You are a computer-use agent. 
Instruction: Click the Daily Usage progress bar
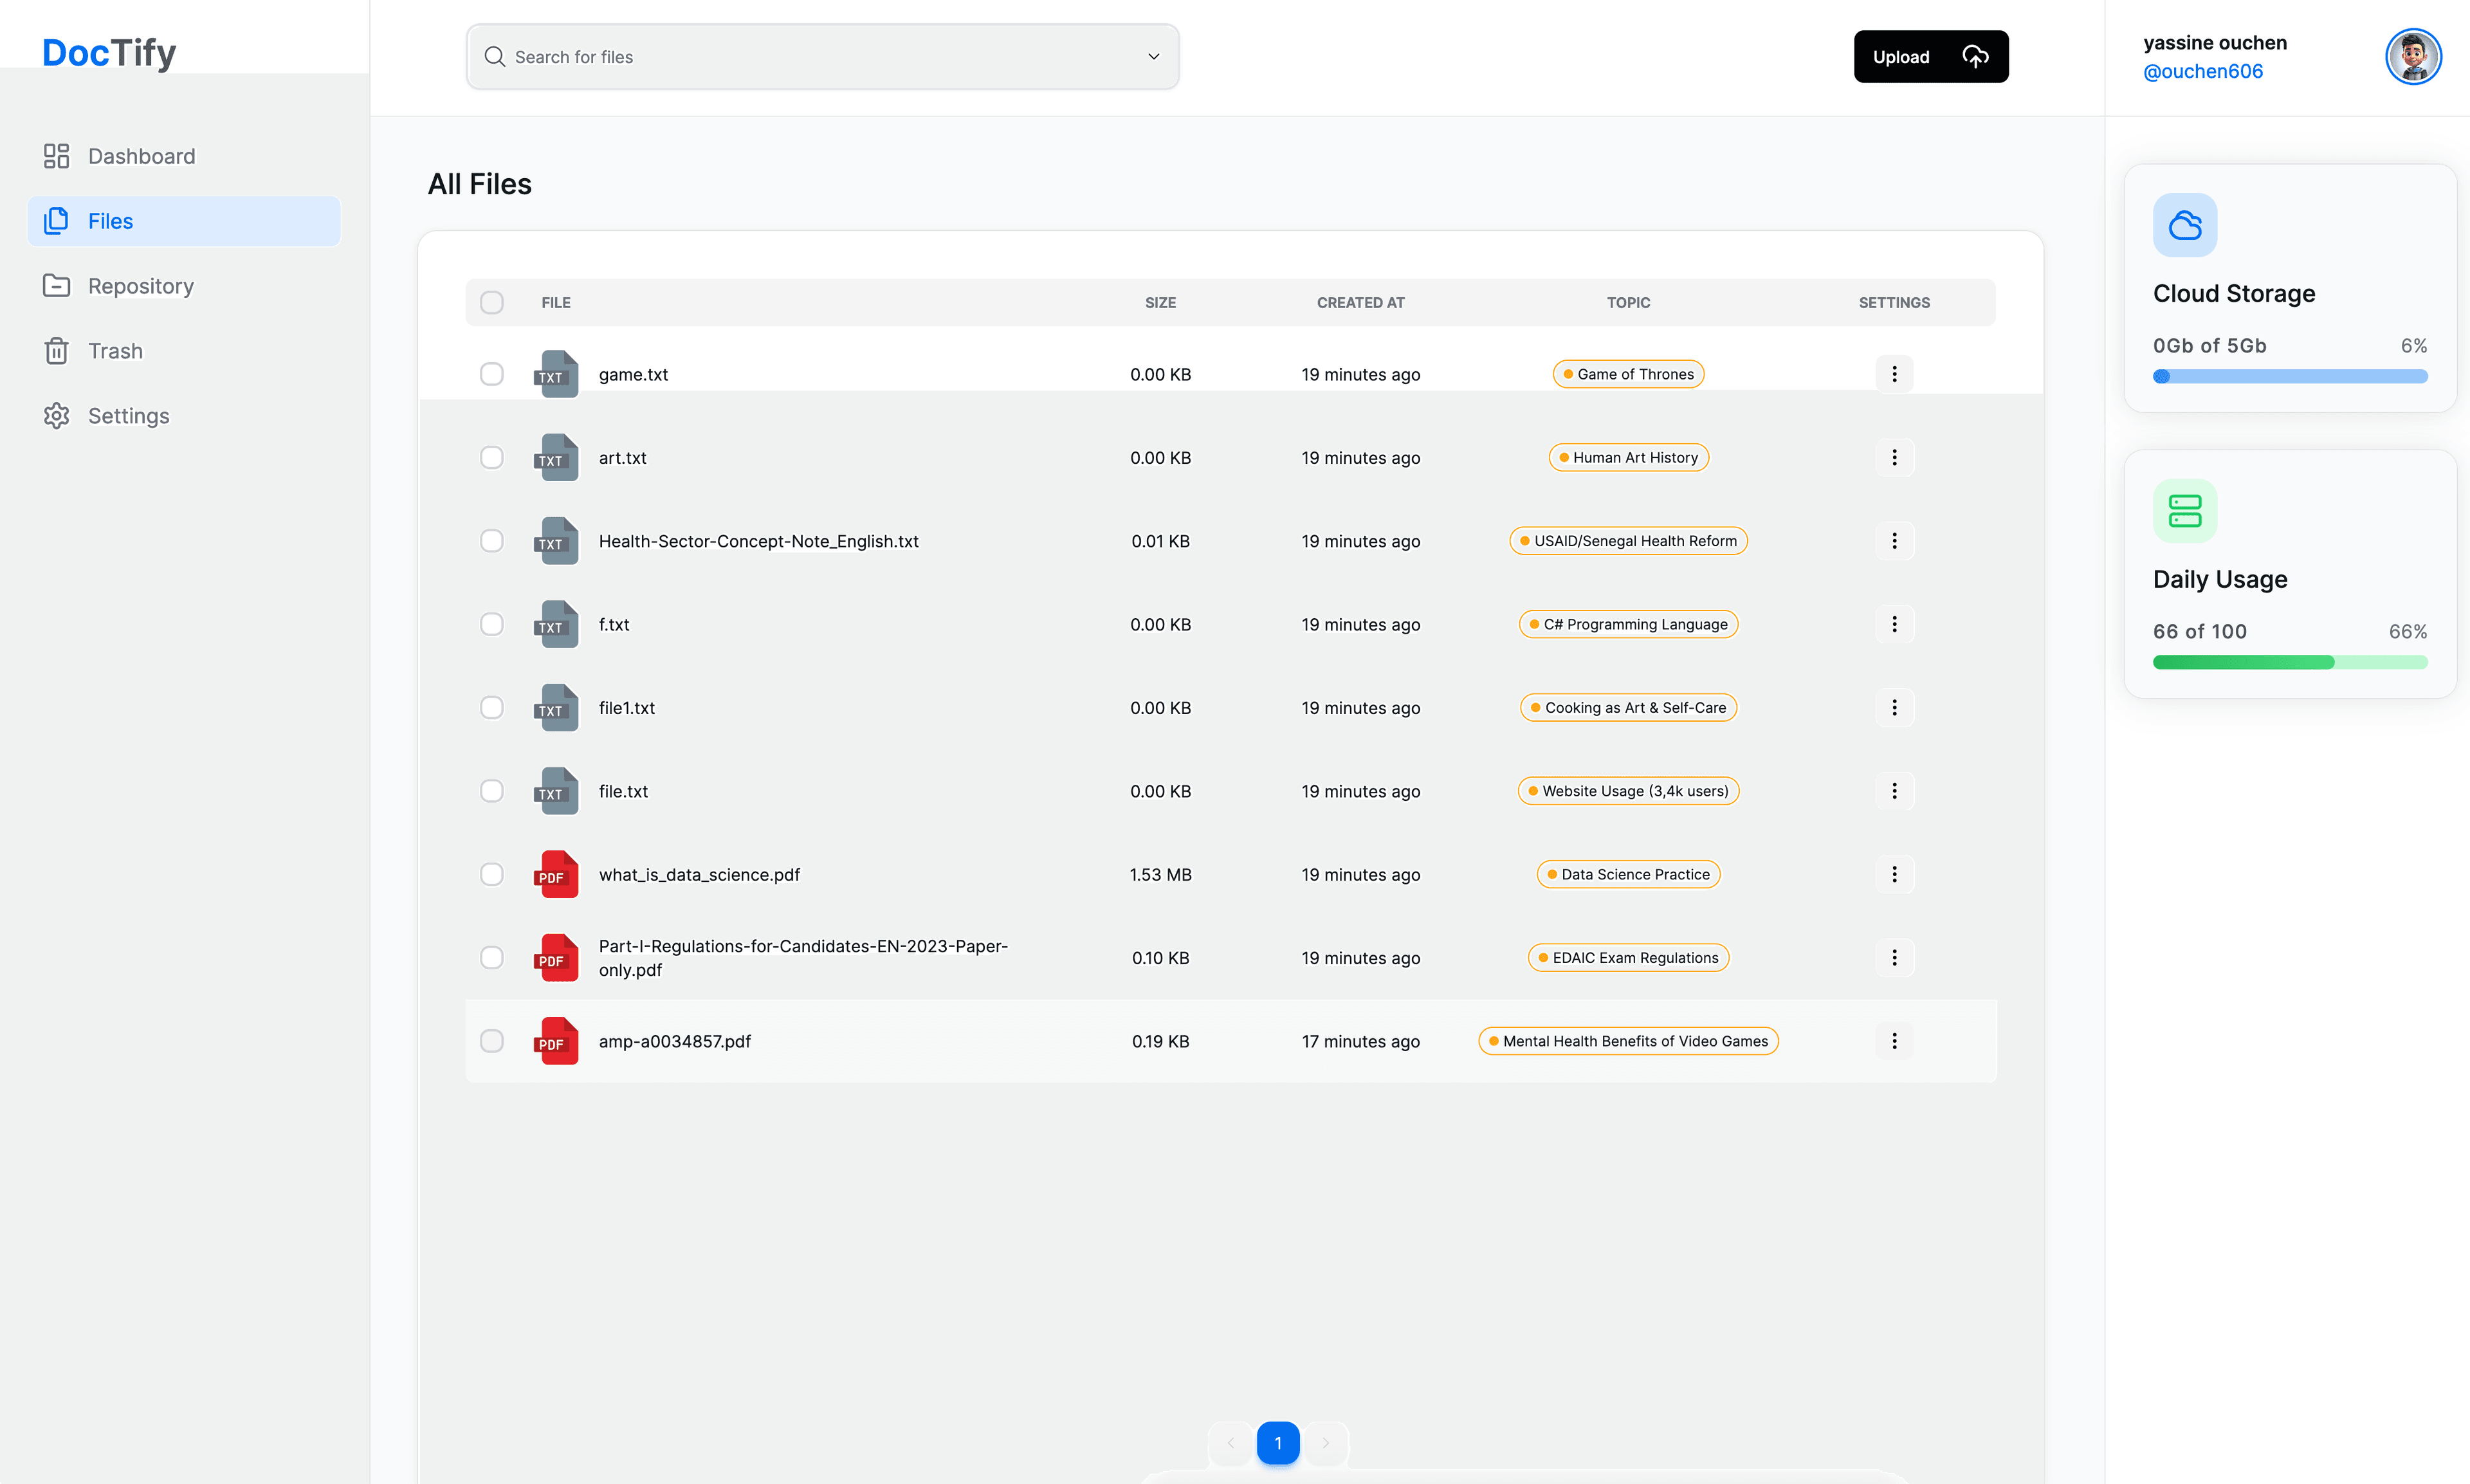coord(2290,662)
